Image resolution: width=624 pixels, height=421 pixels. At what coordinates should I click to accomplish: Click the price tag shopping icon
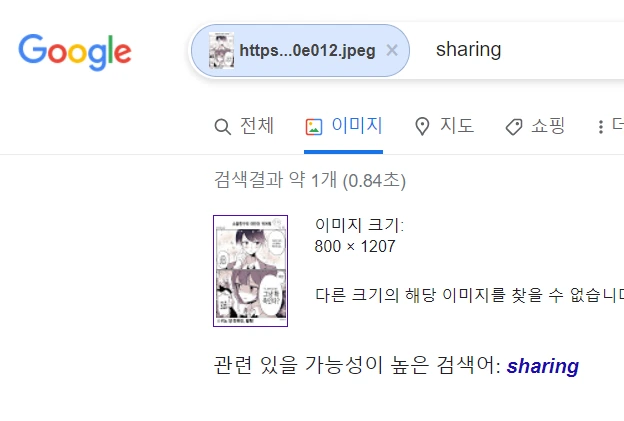coord(514,127)
